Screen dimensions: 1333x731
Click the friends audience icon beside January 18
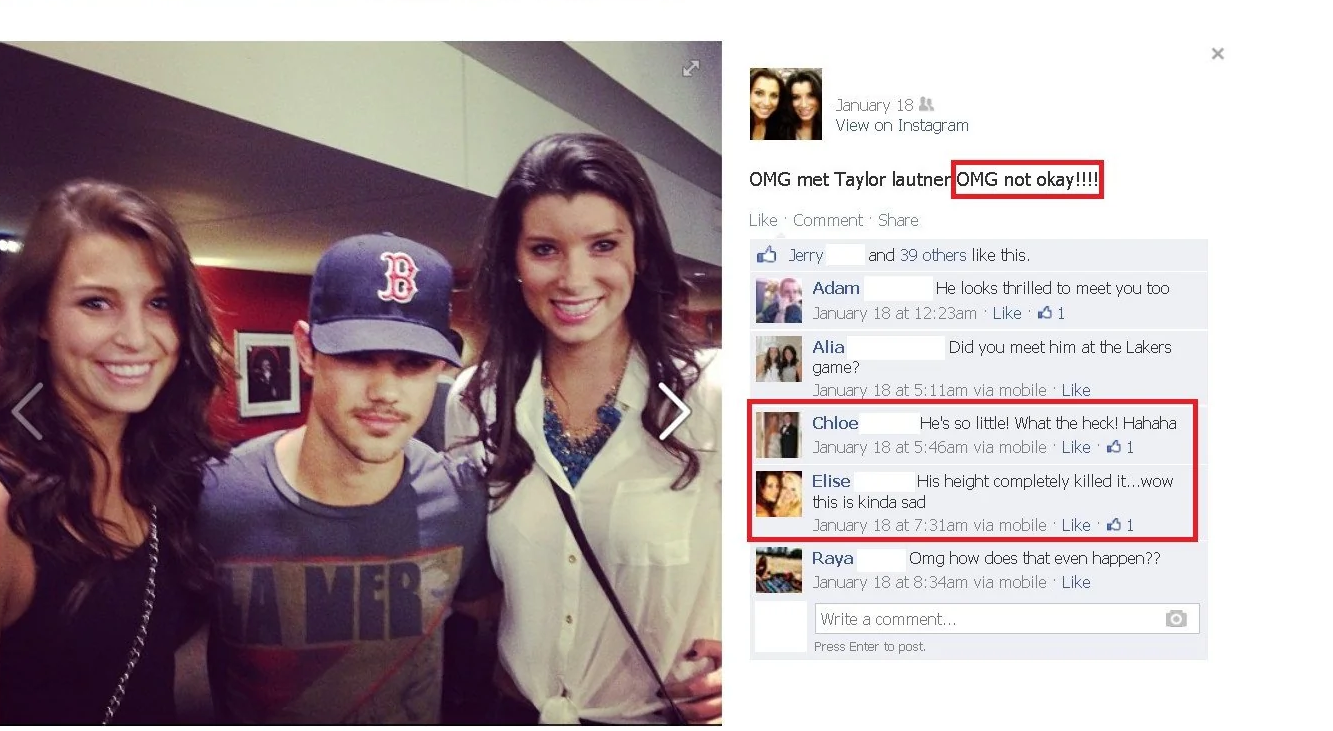(926, 104)
